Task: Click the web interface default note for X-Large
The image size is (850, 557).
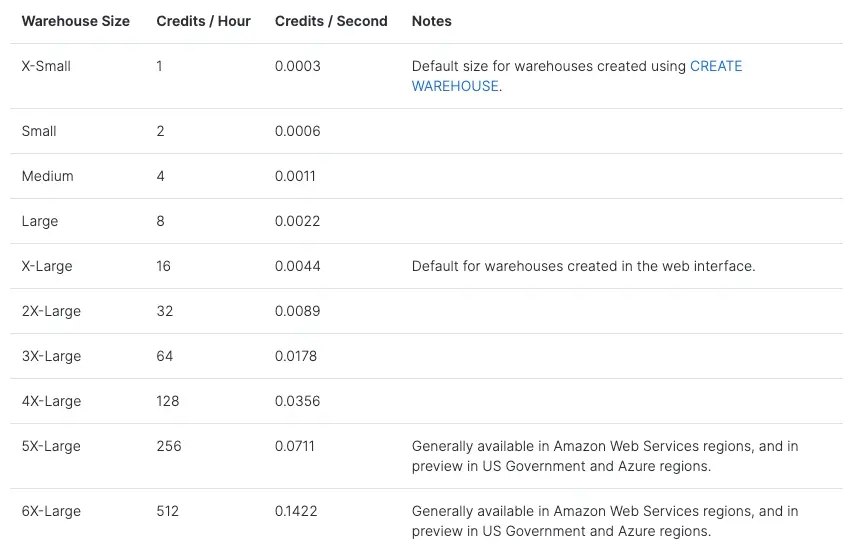Action: (x=583, y=266)
